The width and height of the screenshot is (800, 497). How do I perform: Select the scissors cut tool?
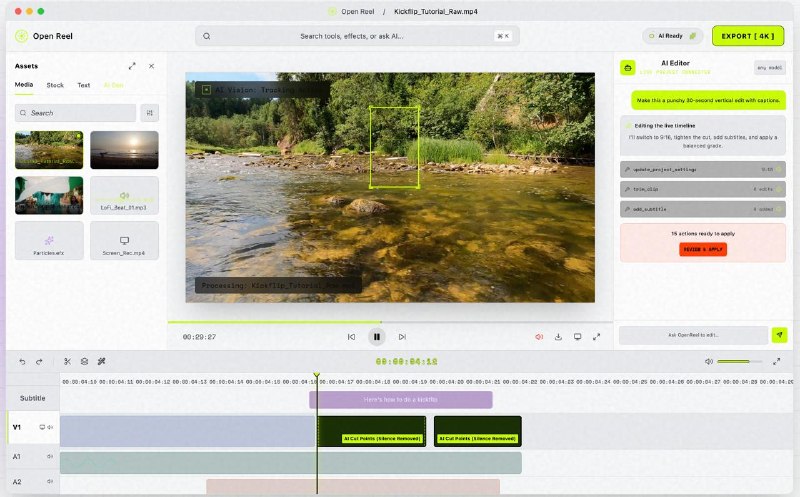tap(67, 361)
